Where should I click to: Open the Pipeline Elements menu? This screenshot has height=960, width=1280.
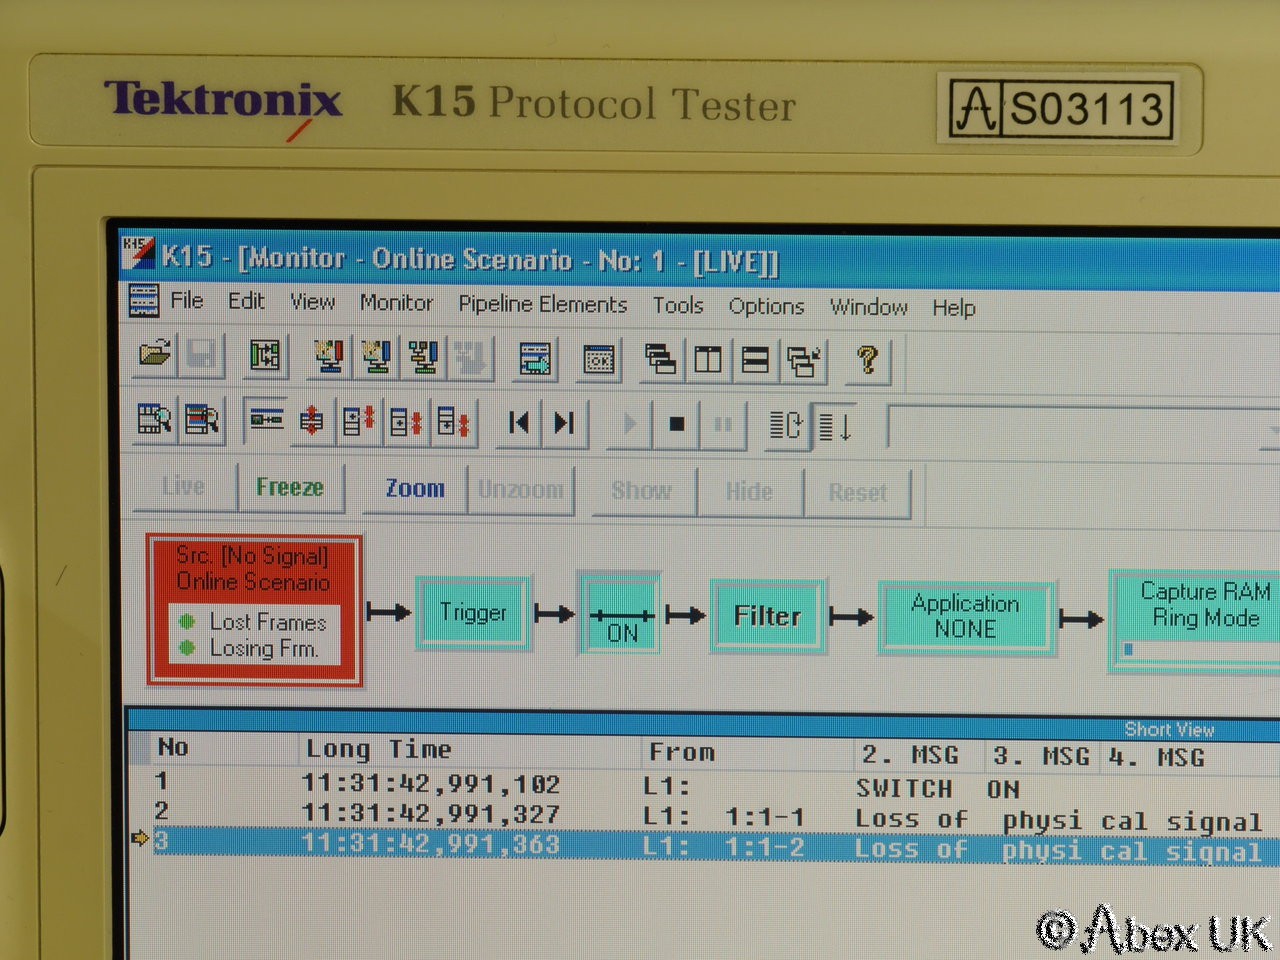point(542,304)
